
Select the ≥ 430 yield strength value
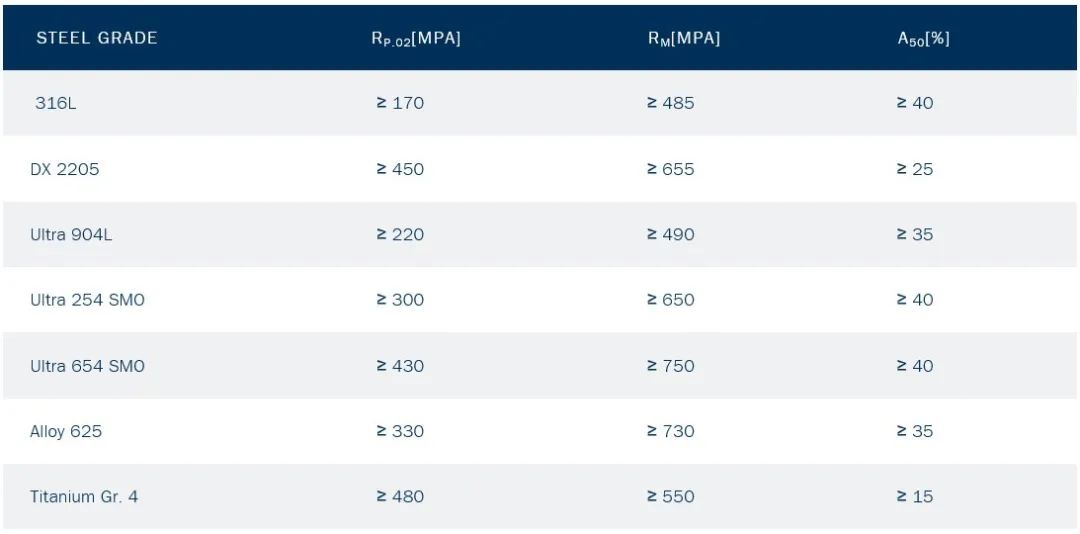(400, 366)
